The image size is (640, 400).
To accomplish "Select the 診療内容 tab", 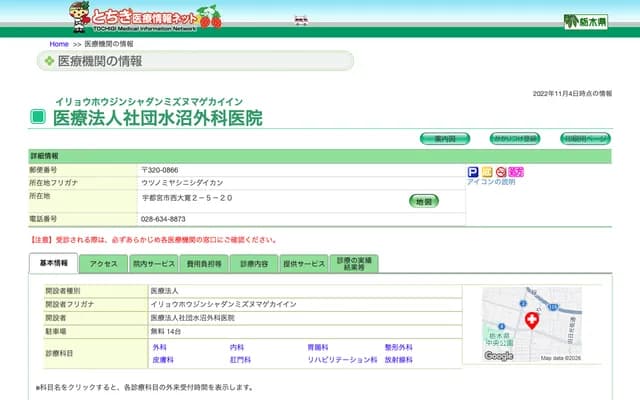I will (x=254, y=264).
